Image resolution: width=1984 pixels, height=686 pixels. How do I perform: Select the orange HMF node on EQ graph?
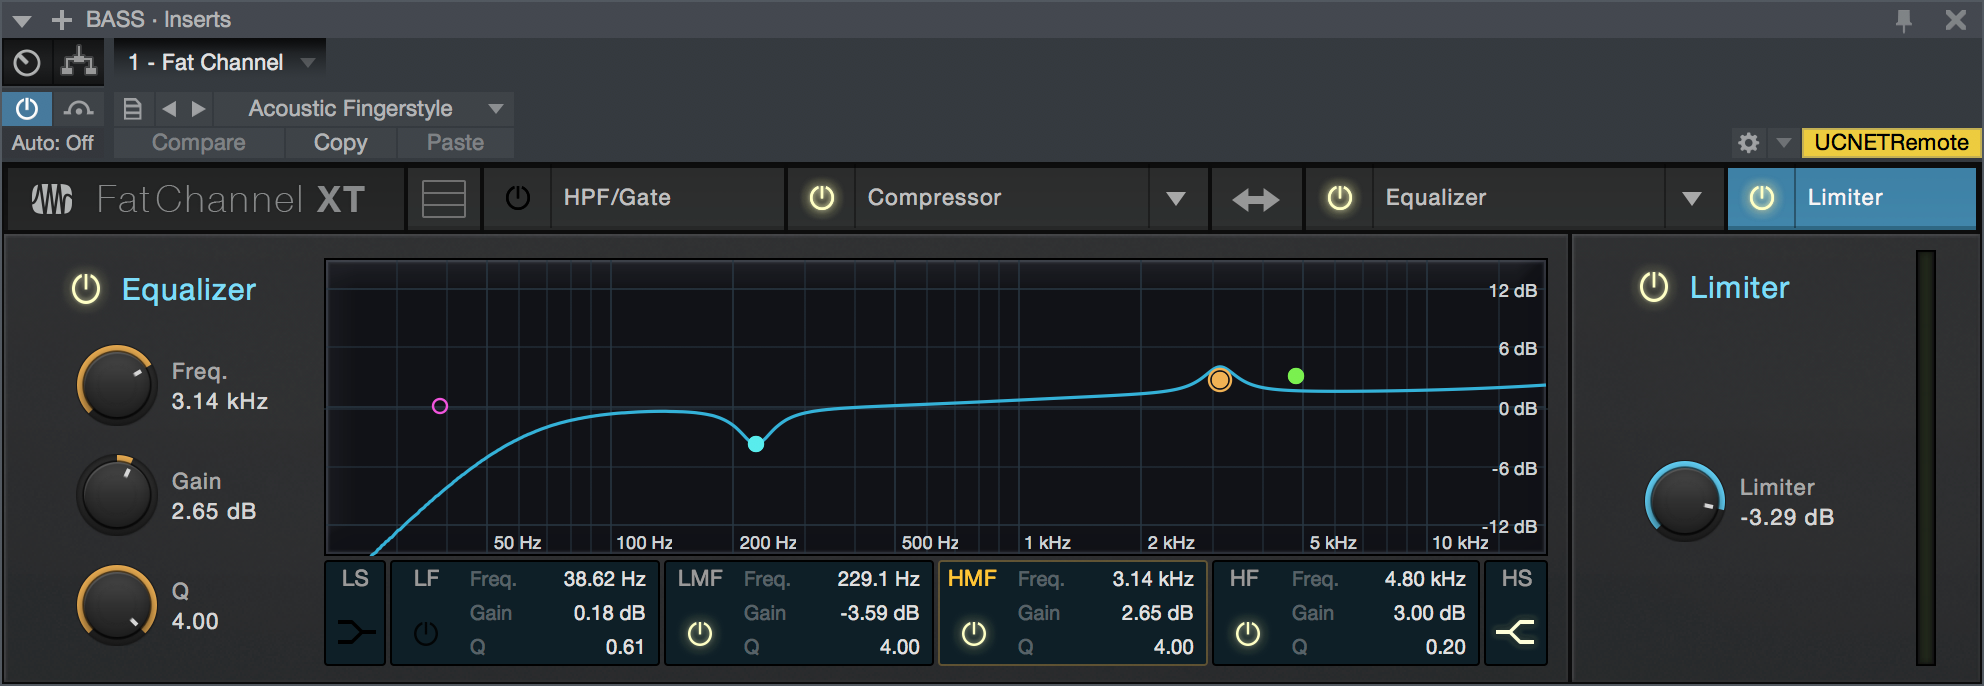click(1220, 380)
